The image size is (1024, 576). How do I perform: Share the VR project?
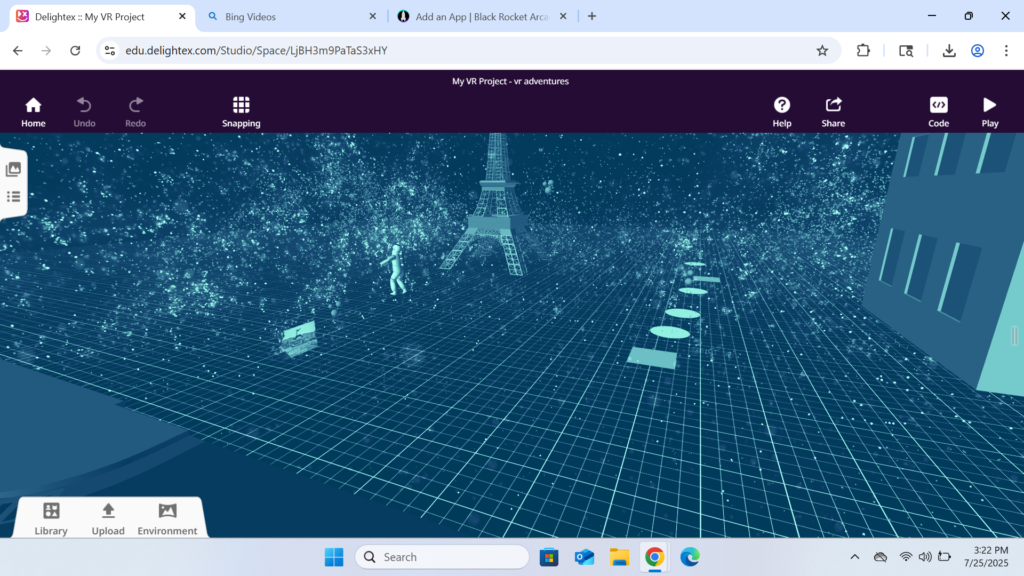833,112
